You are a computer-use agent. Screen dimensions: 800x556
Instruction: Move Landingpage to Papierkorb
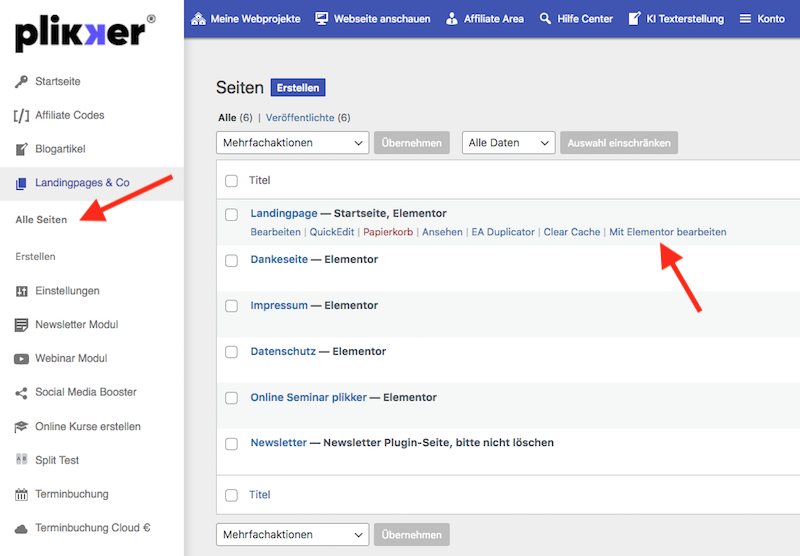(x=388, y=232)
